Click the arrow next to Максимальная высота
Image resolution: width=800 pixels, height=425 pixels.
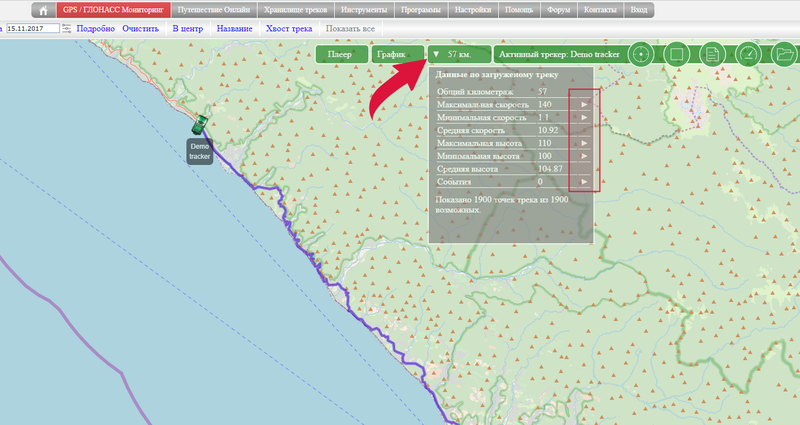584,143
